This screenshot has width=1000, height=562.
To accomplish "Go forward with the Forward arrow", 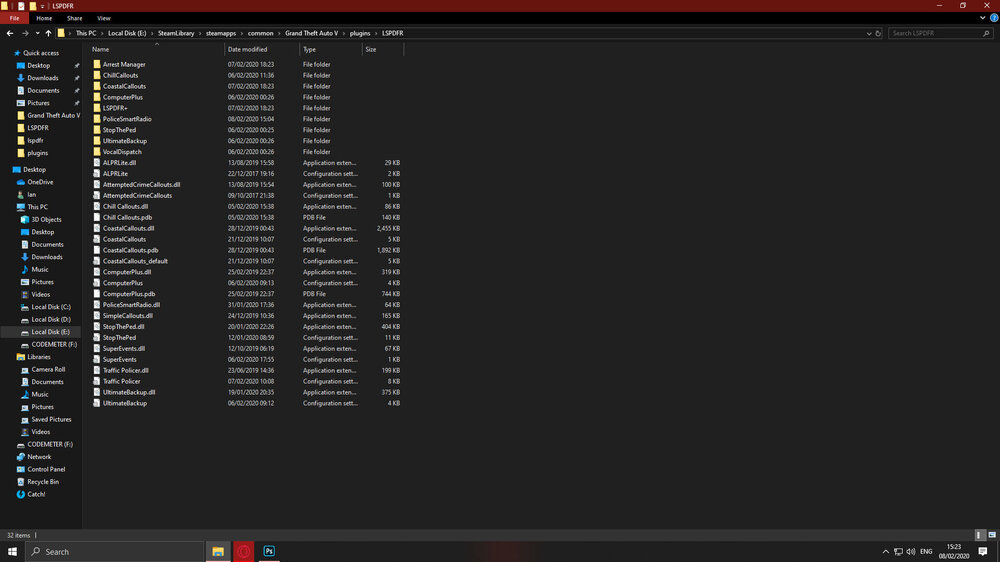I will [25, 33].
